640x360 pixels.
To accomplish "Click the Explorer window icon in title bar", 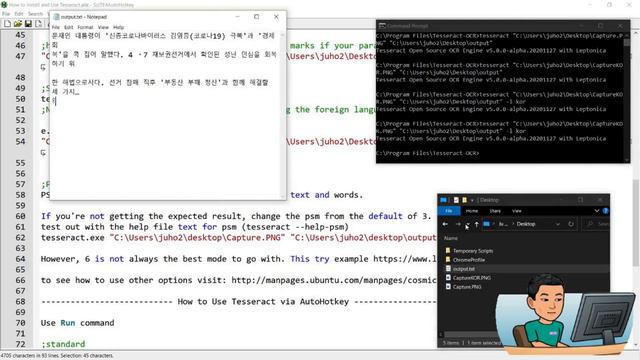I will pyautogui.click(x=443, y=200).
